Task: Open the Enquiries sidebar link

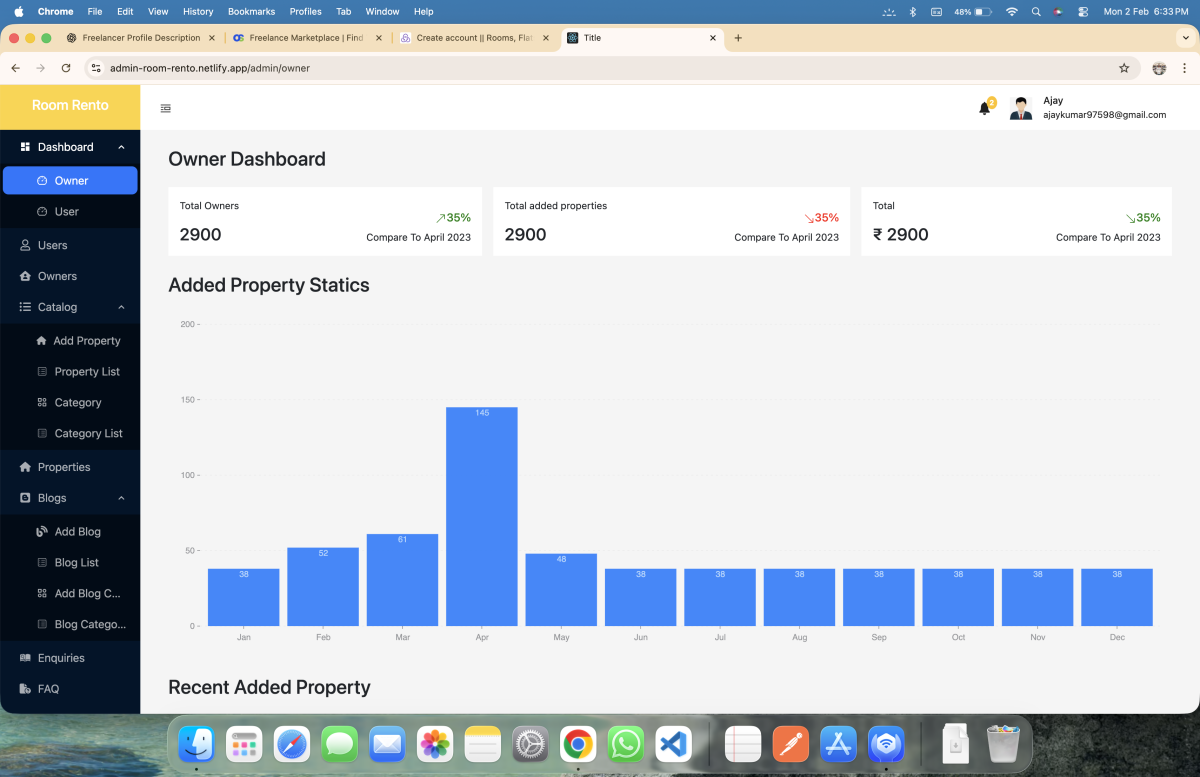Action: [x=61, y=658]
